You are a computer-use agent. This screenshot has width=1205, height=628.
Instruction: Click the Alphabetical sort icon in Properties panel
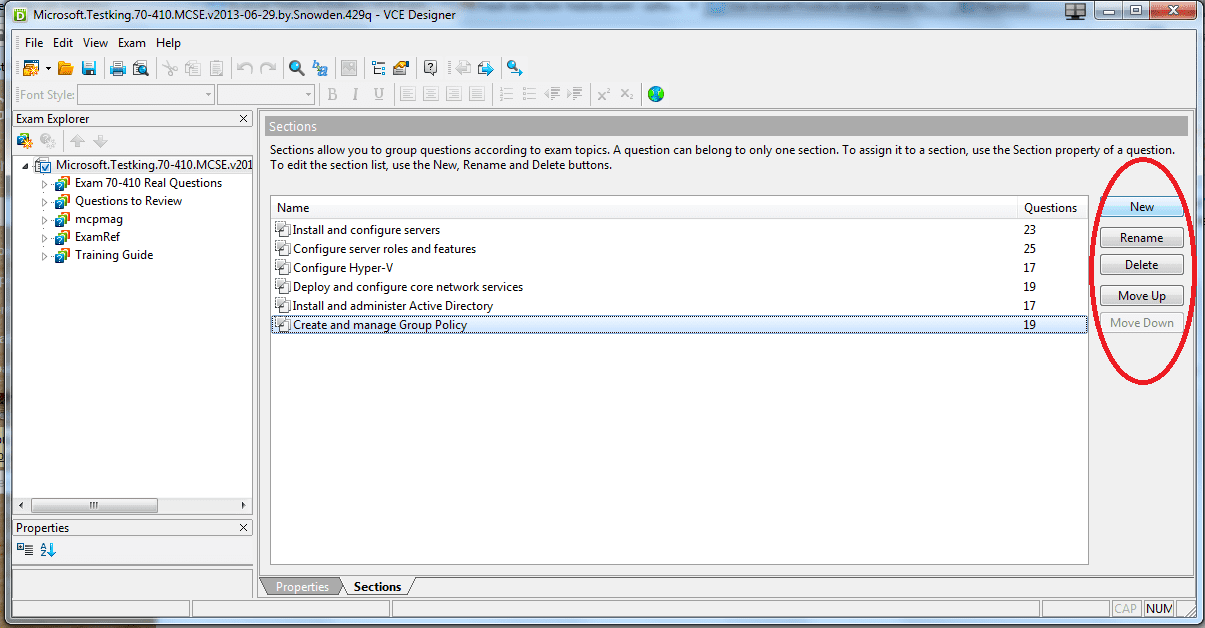[48, 549]
